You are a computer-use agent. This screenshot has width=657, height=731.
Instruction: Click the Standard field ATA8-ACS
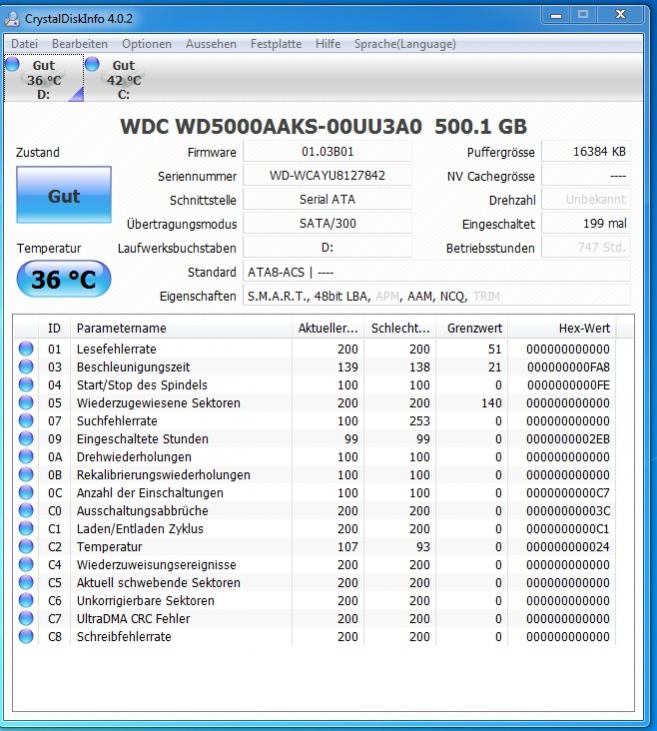coord(436,272)
